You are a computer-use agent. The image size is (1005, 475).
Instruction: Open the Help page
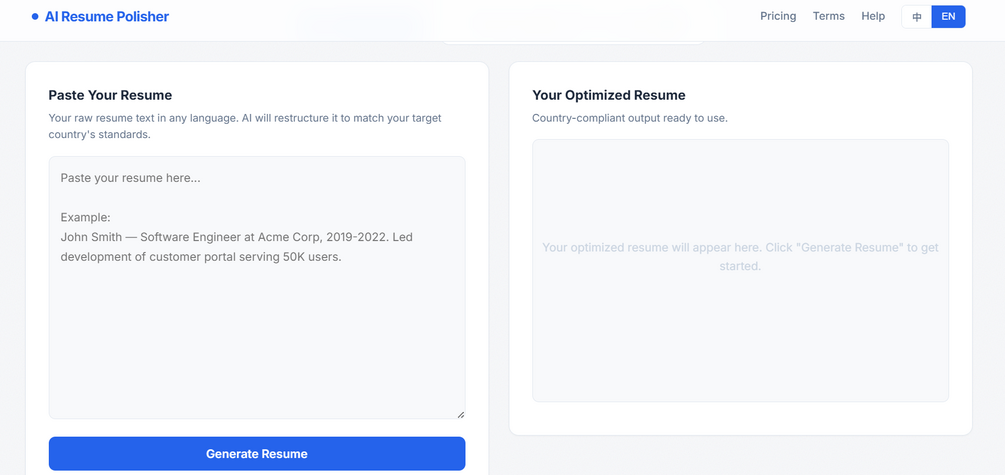tap(873, 17)
